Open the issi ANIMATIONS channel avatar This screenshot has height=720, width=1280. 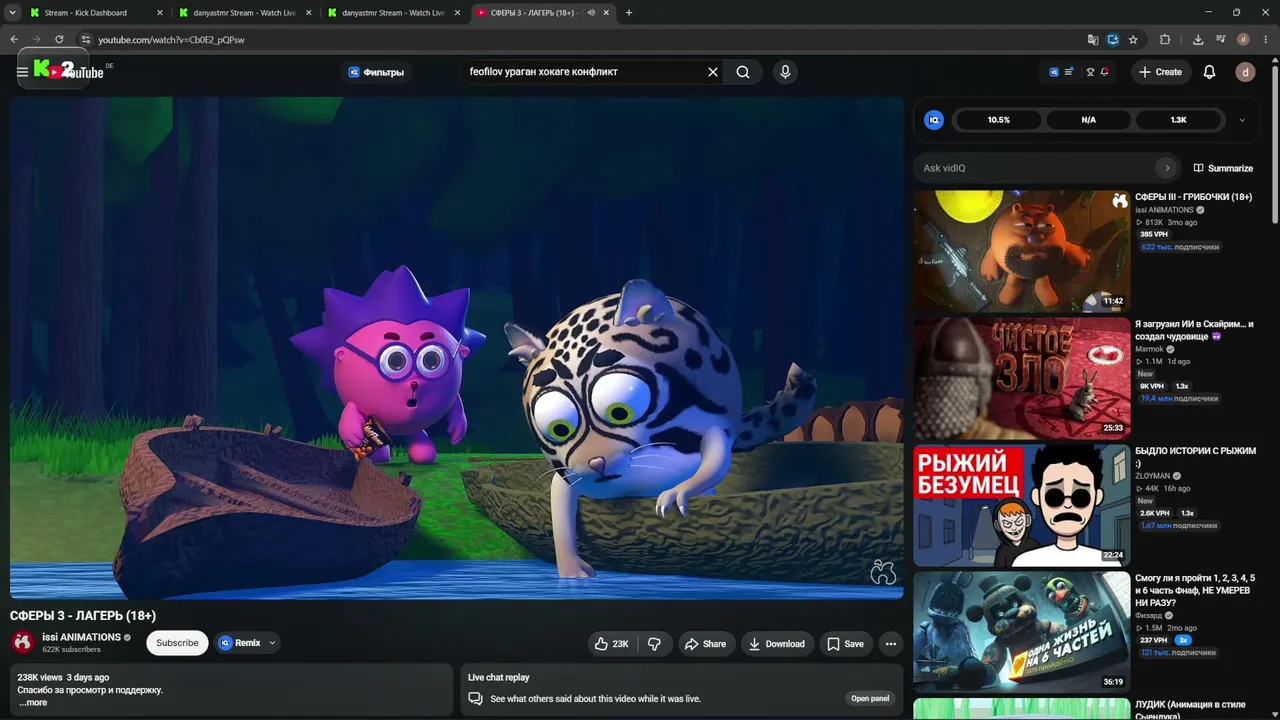(x=23, y=642)
